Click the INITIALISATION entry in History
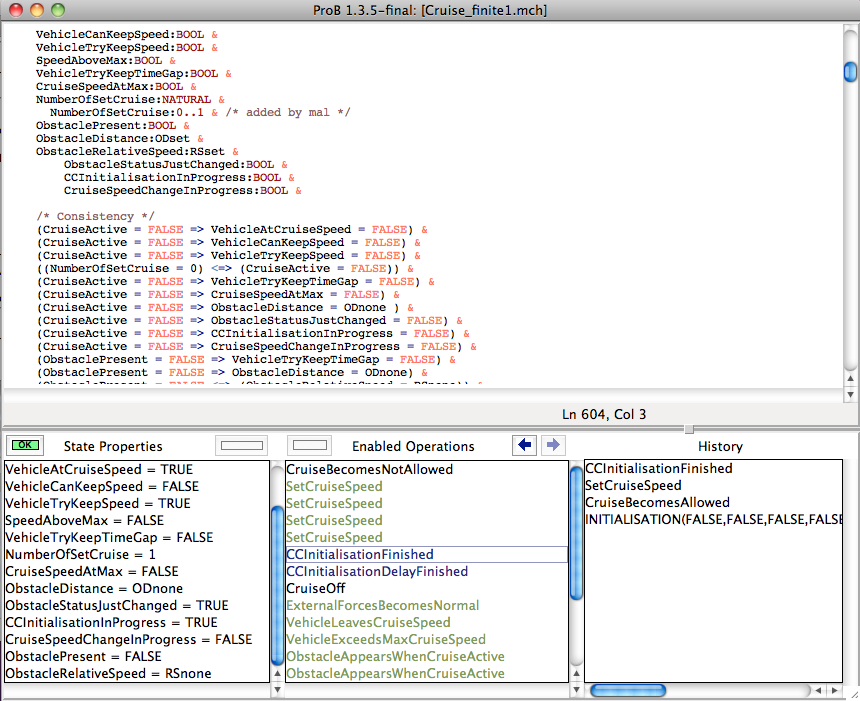This screenshot has width=860, height=701. tap(713, 519)
